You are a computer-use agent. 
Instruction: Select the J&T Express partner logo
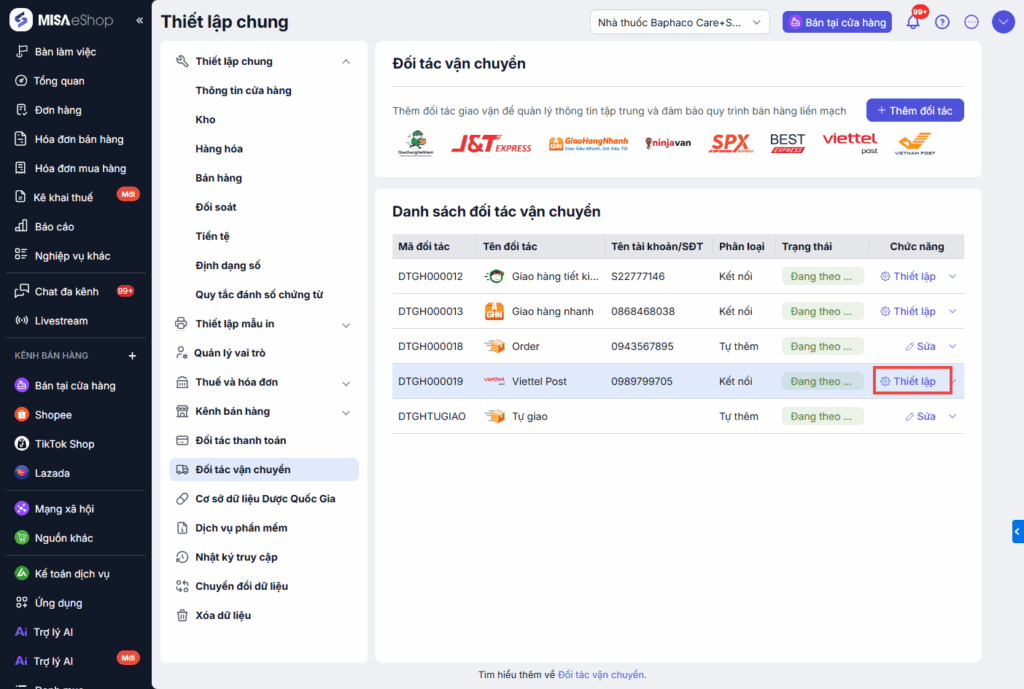tap(491, 143)
